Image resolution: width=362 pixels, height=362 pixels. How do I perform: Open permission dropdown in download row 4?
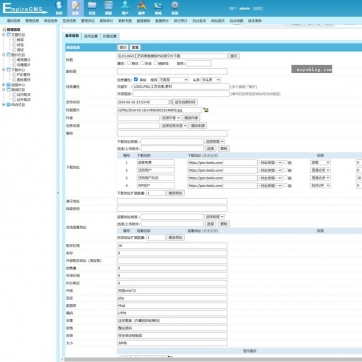pyautogui.click(x=320, y=185)
